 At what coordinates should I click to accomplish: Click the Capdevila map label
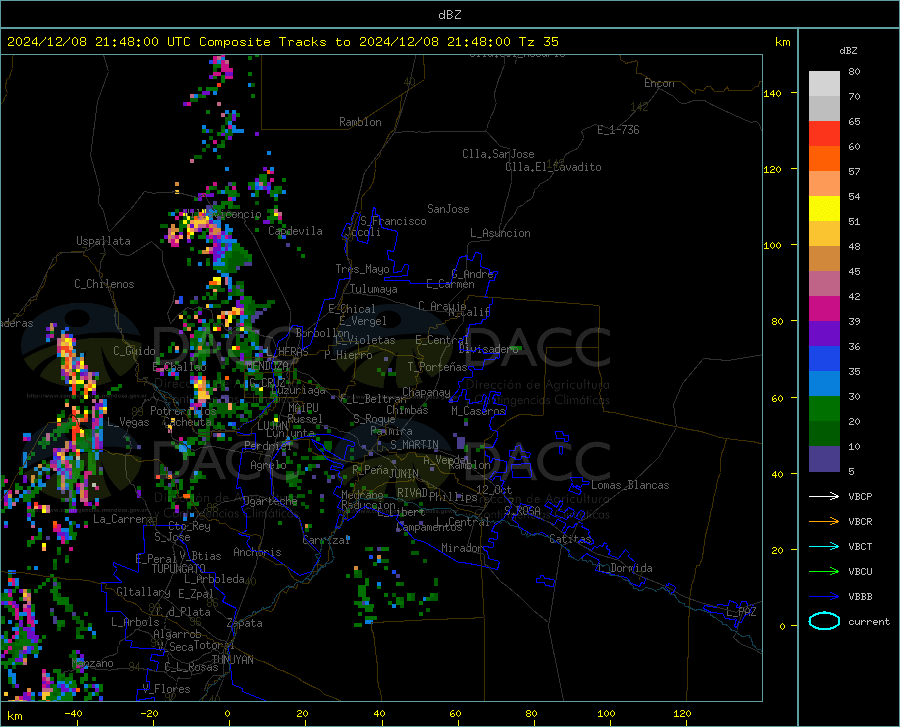[x=295, y=231]
